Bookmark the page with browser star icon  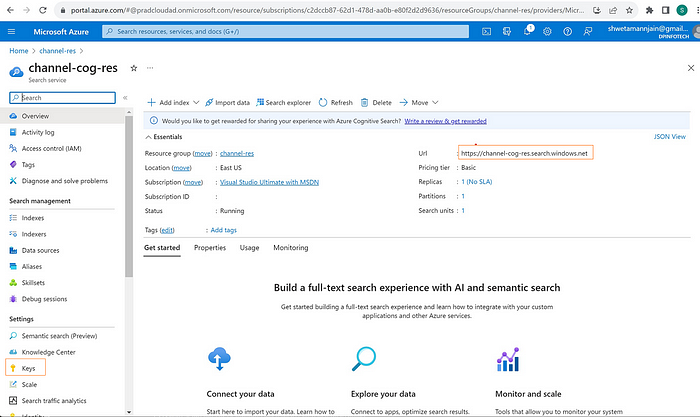[629, 10]
